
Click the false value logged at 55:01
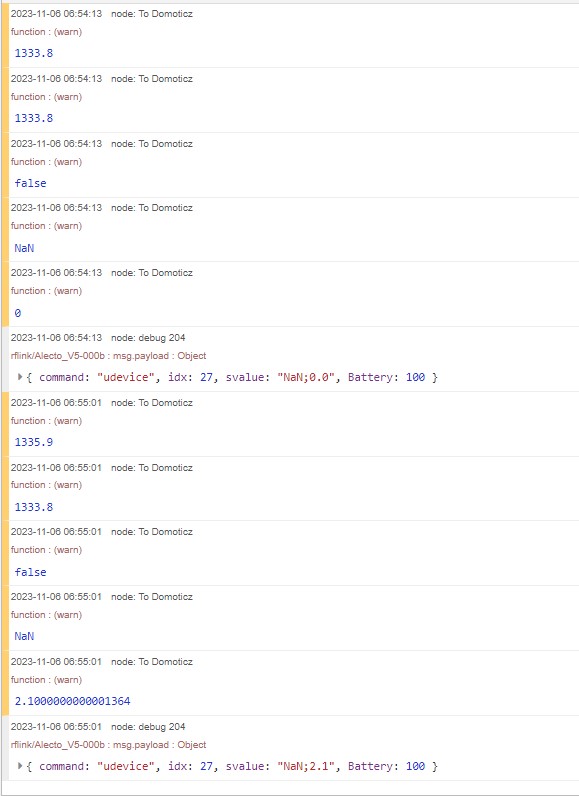pyautogui.click(x=30, y=572)
